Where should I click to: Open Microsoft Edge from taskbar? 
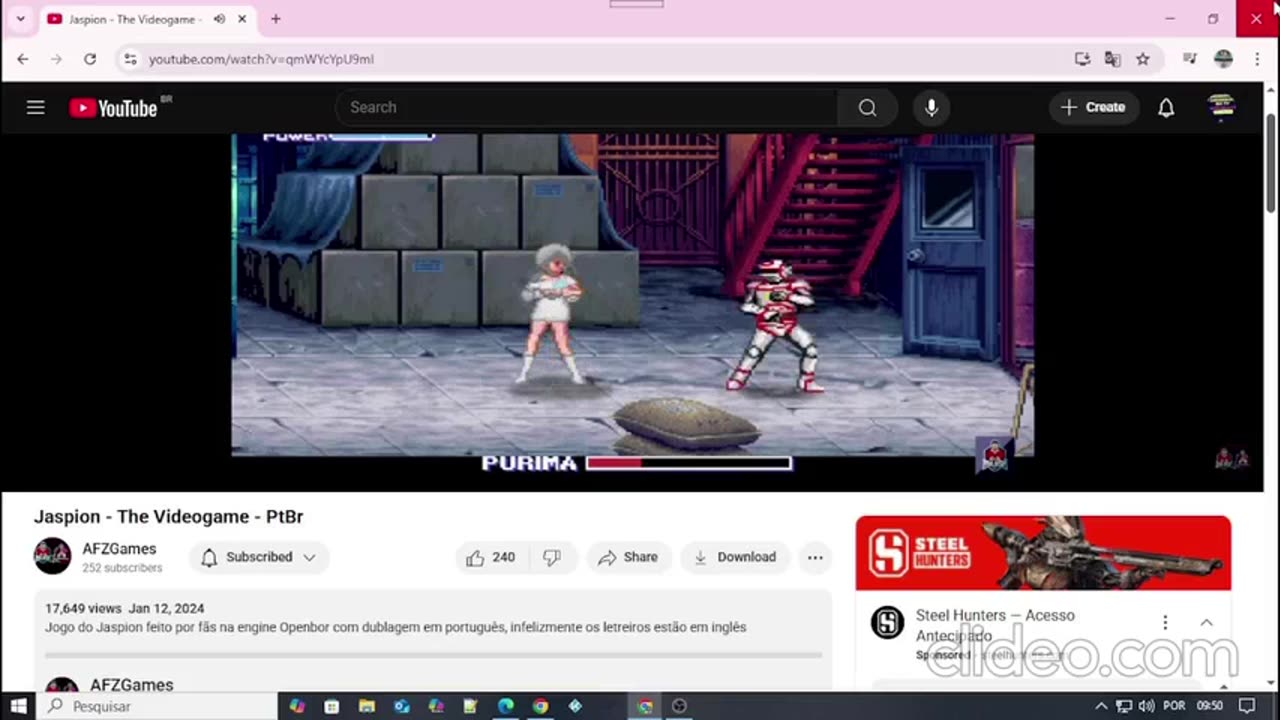click(x=506, y=706)
